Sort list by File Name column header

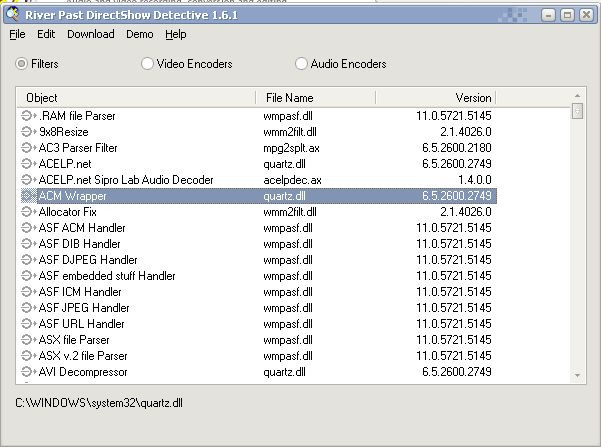[x=315, y=98]
